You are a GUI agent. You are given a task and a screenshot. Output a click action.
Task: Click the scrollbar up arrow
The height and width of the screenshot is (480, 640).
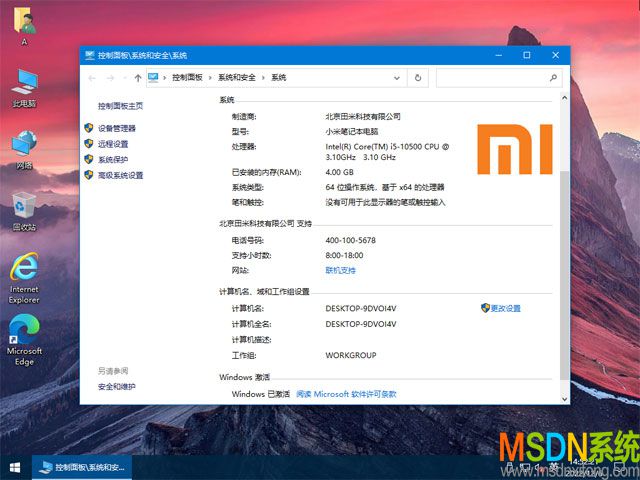pos(564,98)
